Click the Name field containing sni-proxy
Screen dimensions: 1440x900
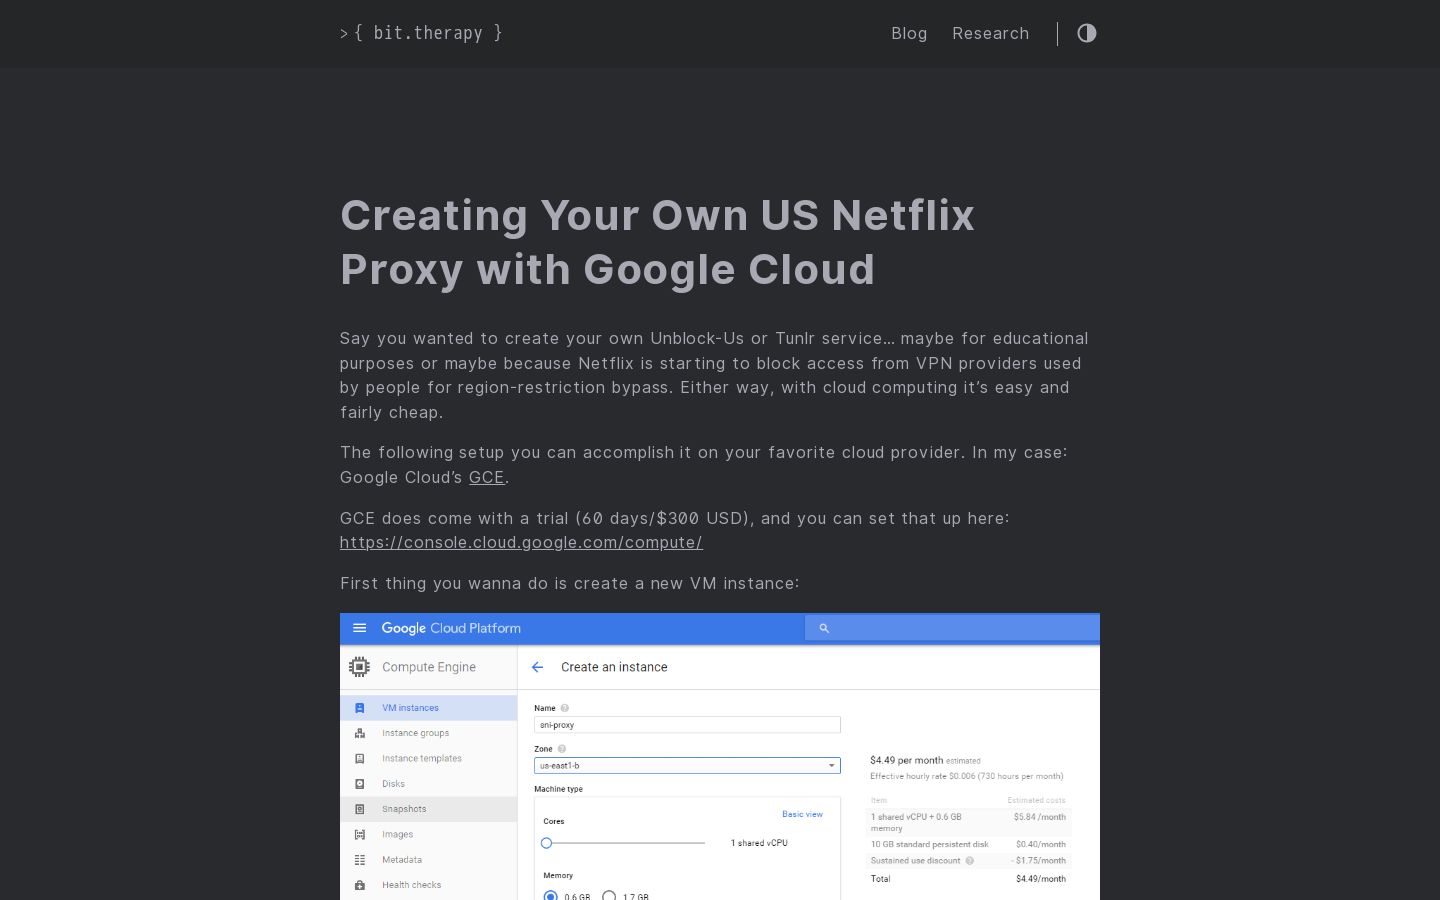687,725
